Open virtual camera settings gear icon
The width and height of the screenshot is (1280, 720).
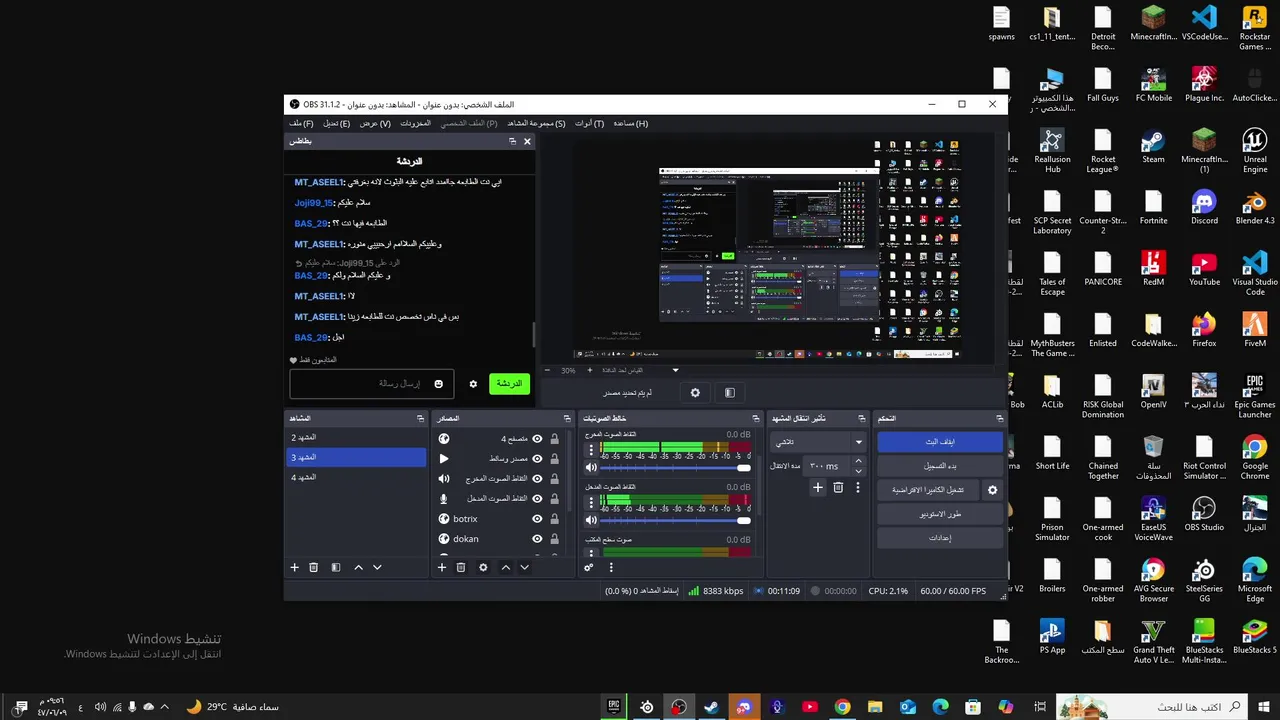992,490
